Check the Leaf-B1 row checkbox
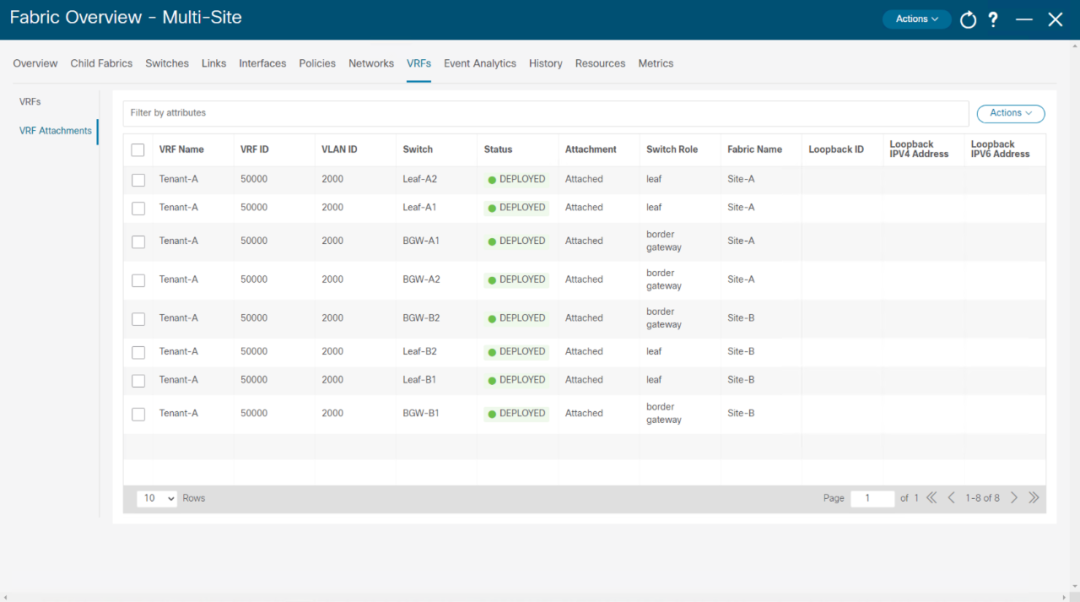This screenshot has width=1080, height=602. pyautogui.click(x=138, y=381)
